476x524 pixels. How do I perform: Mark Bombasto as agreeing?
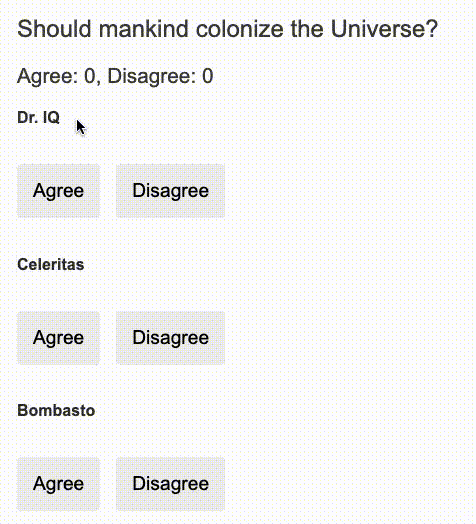[58, 484]
